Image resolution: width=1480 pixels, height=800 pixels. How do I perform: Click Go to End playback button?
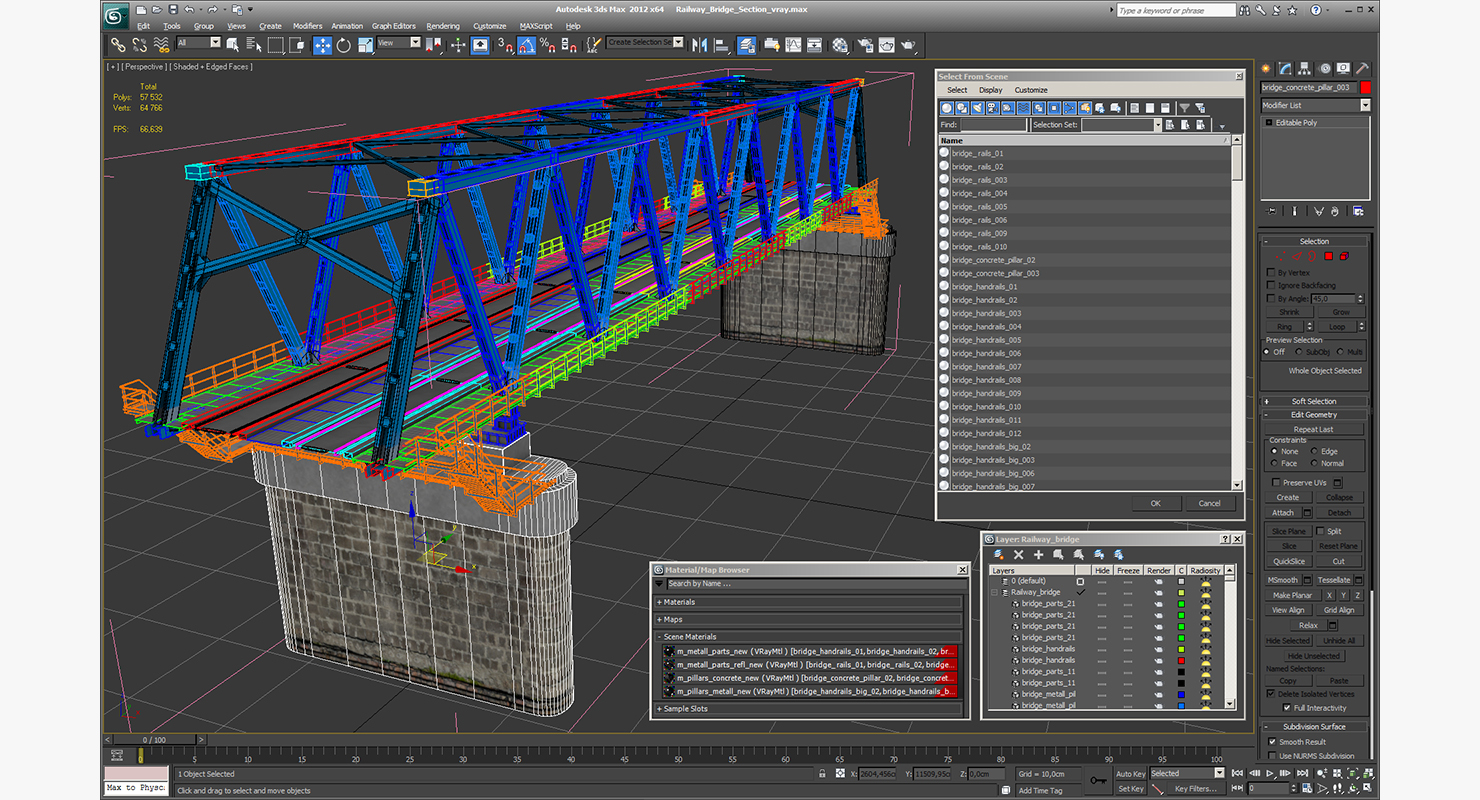pos(1302,773)
